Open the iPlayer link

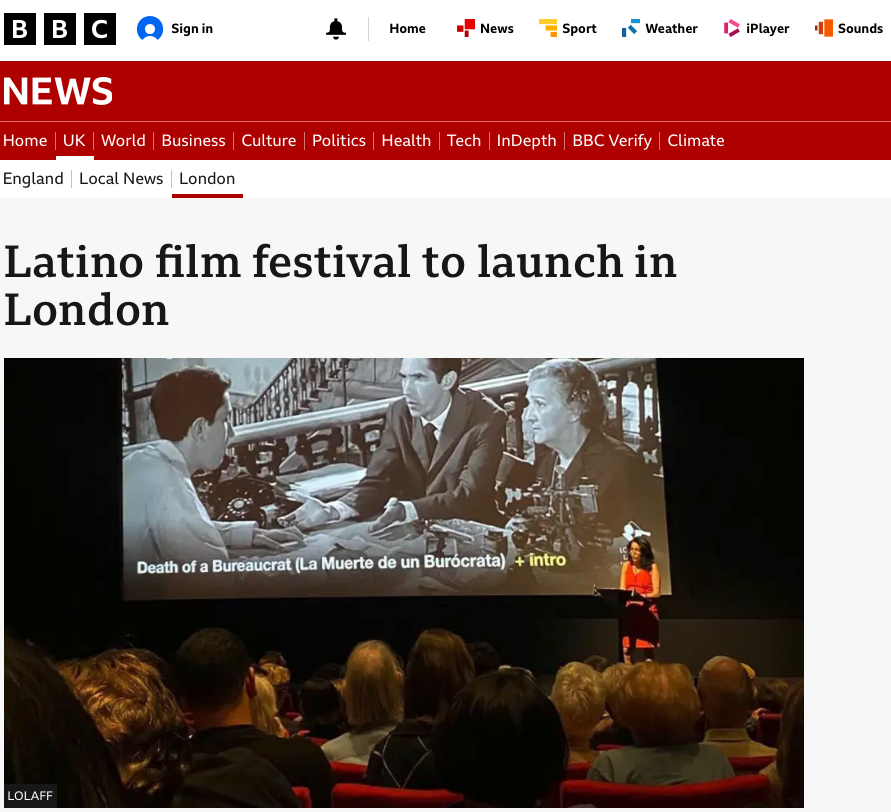[x=767, y=28]
